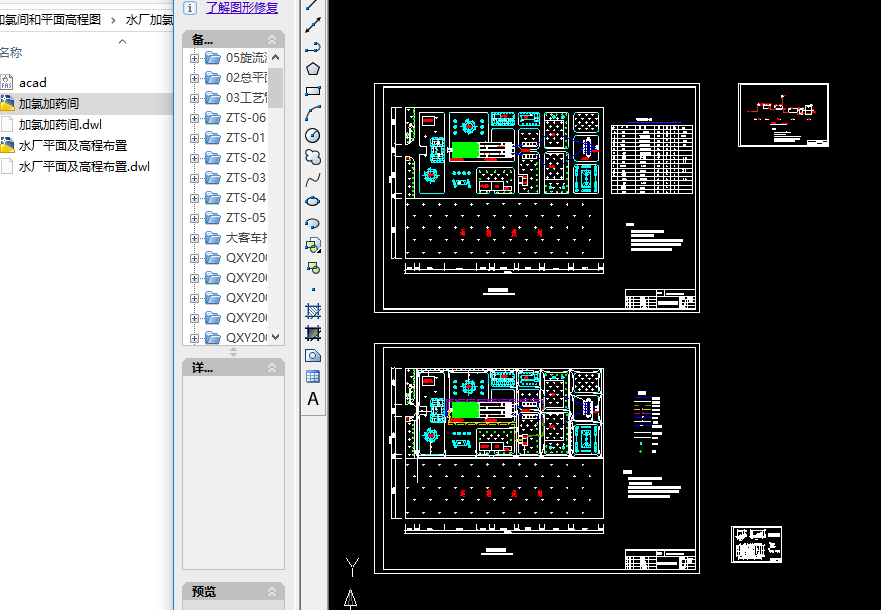
Task: Select the Polygon tool
Action: pyautogui.click(x=313, y=69)
